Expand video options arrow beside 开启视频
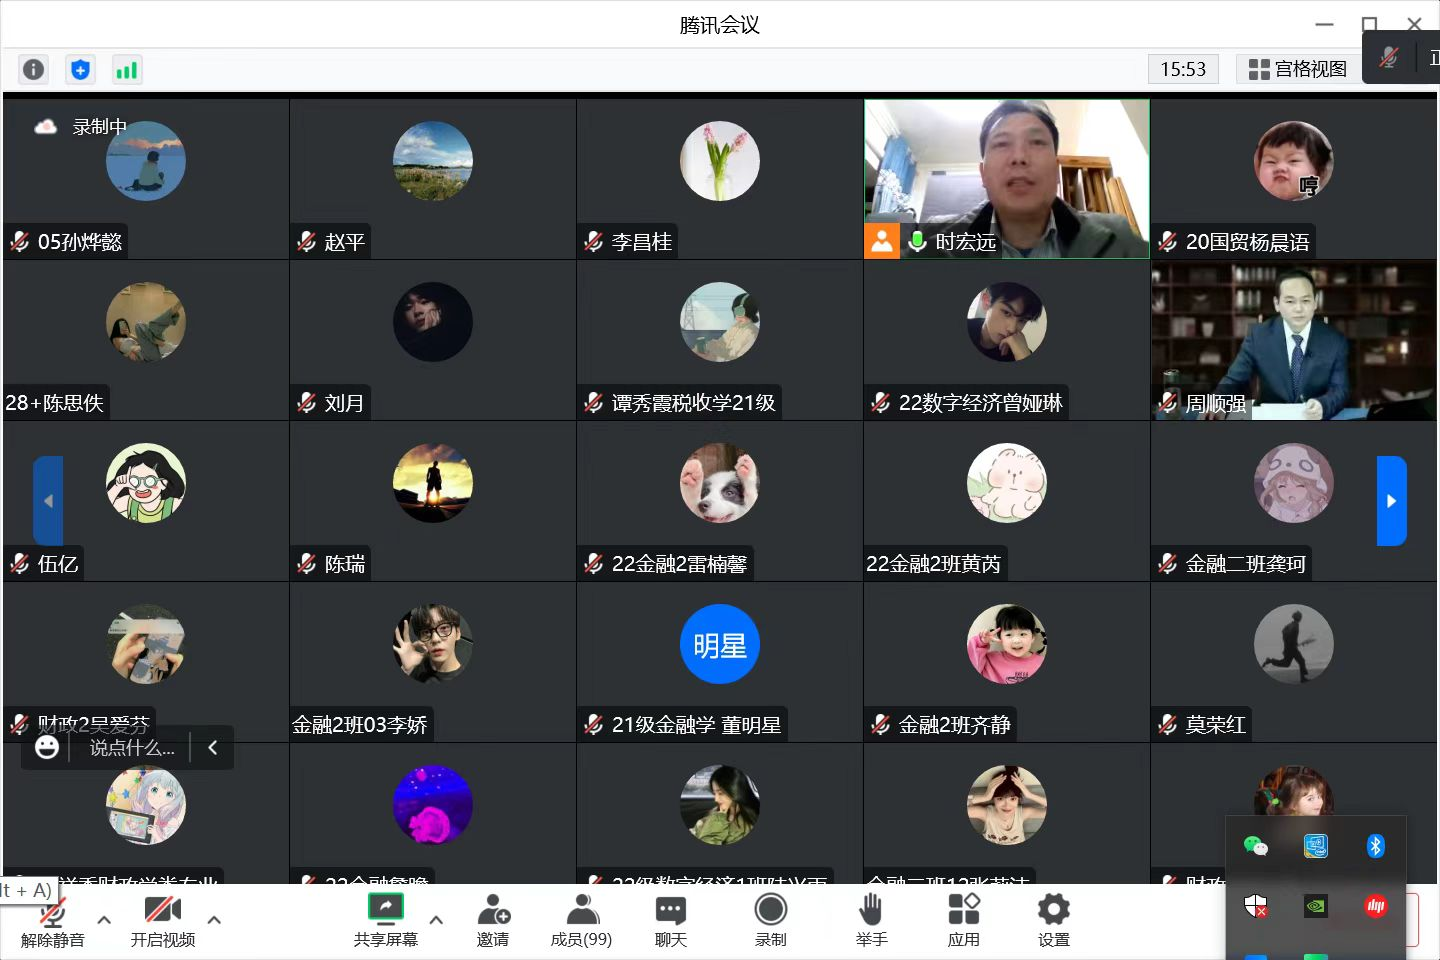Screen dimensions: 1440x960 pyautogui.click(x=214, y=919)
